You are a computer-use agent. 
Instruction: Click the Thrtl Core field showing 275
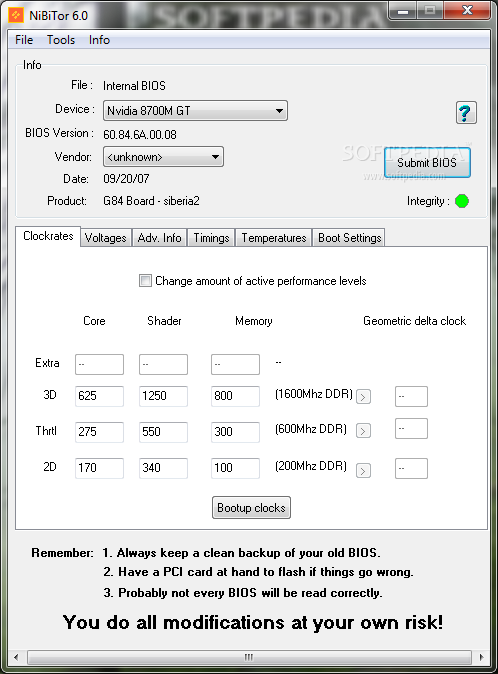click(x=99, y=432)
